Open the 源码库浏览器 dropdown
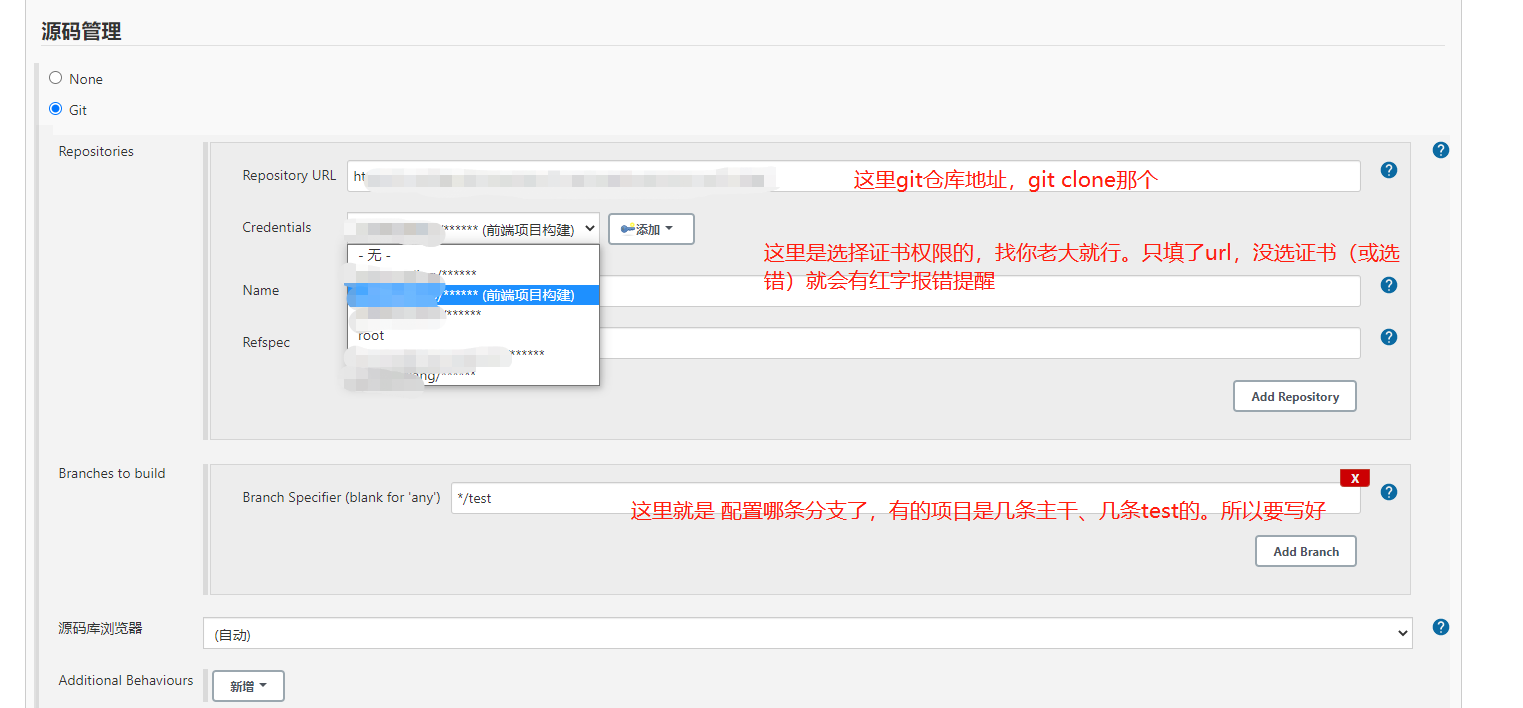The height and width of the screenshot is (708, 1523). (807, 634)
